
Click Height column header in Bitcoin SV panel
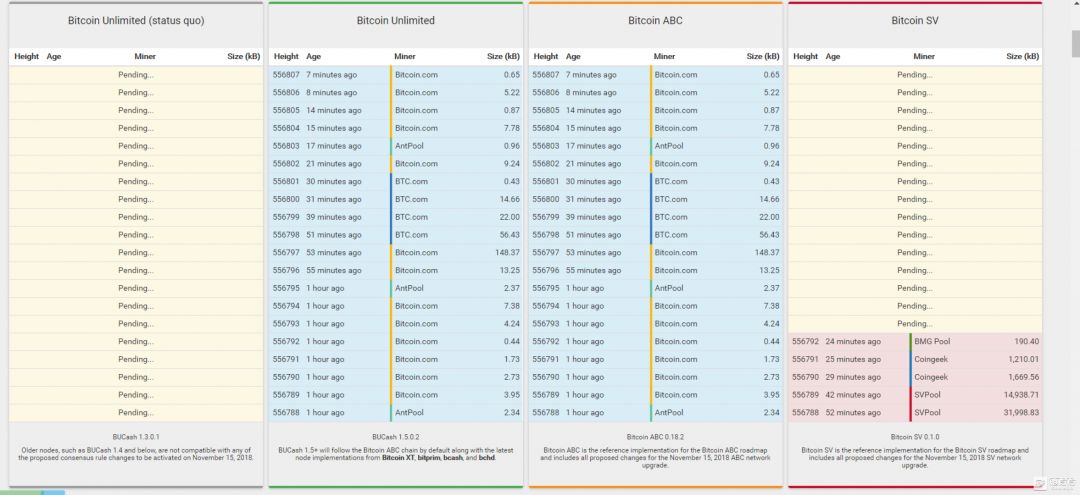point(805,57)
